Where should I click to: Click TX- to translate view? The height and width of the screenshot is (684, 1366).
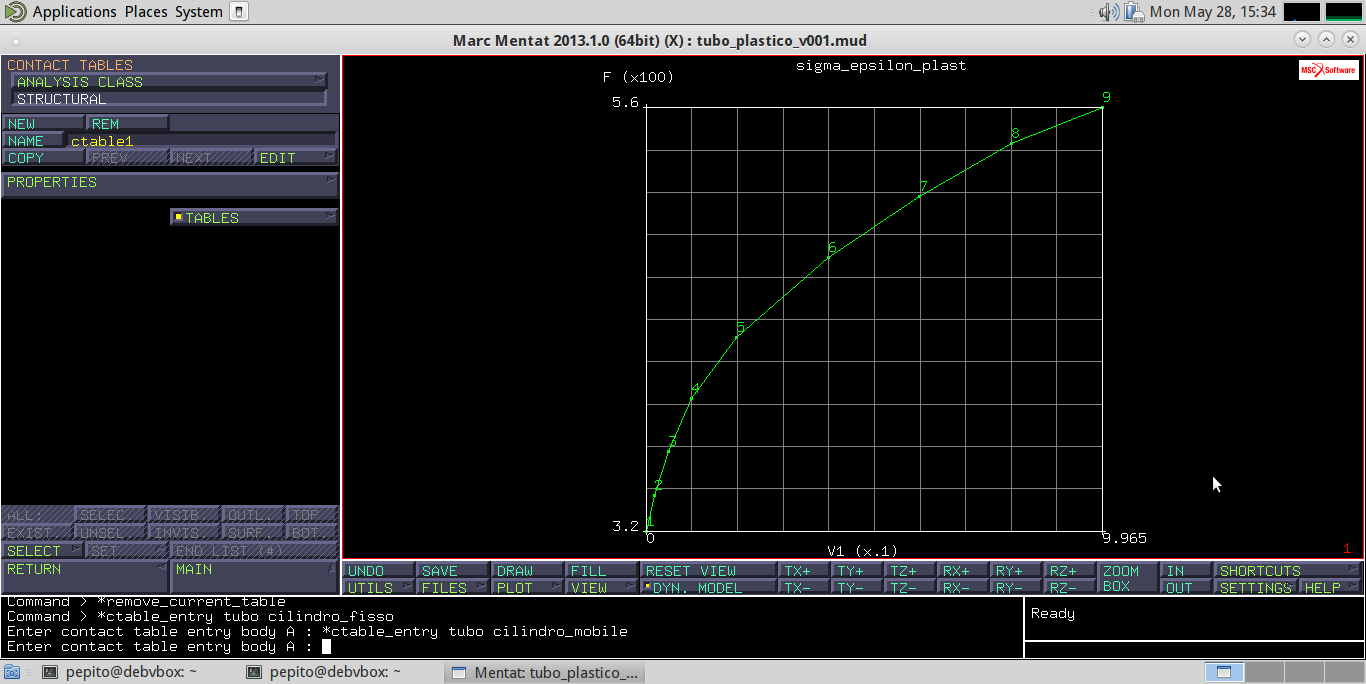pyautogui.click(x=806, y=588)
